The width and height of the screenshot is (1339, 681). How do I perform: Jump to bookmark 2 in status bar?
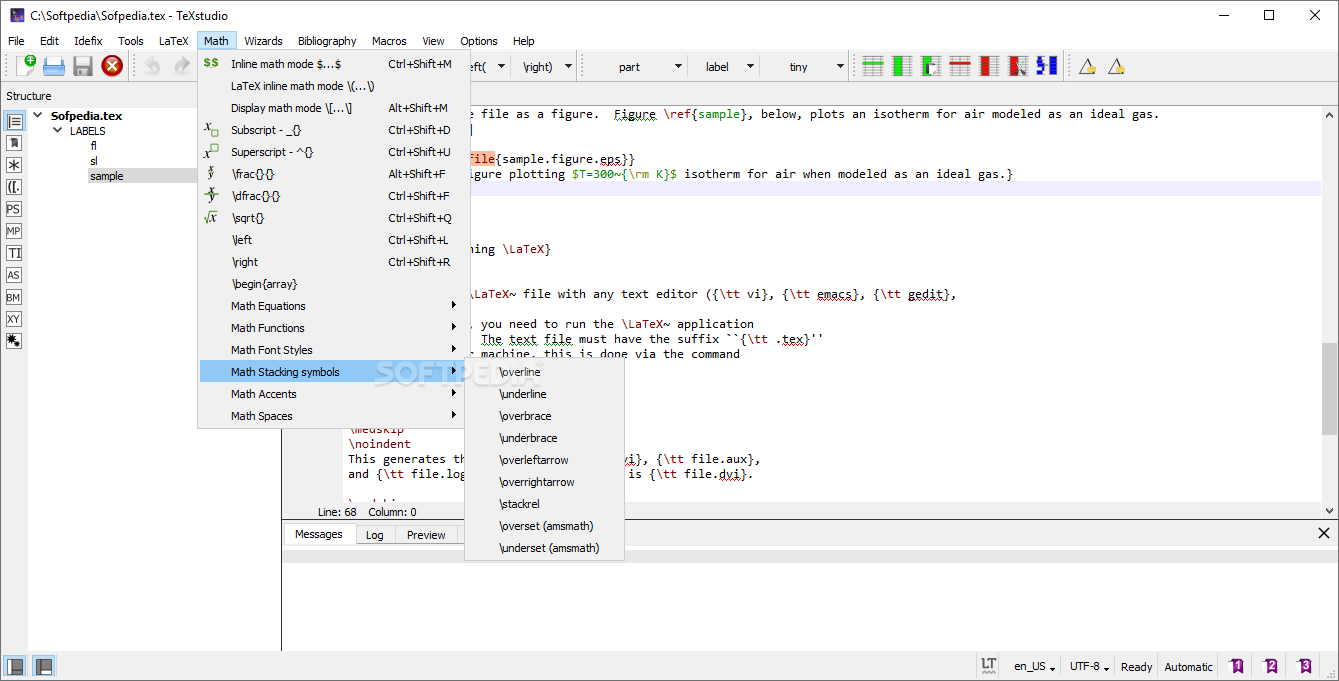pyautogui.click(x=1271, y=666)
